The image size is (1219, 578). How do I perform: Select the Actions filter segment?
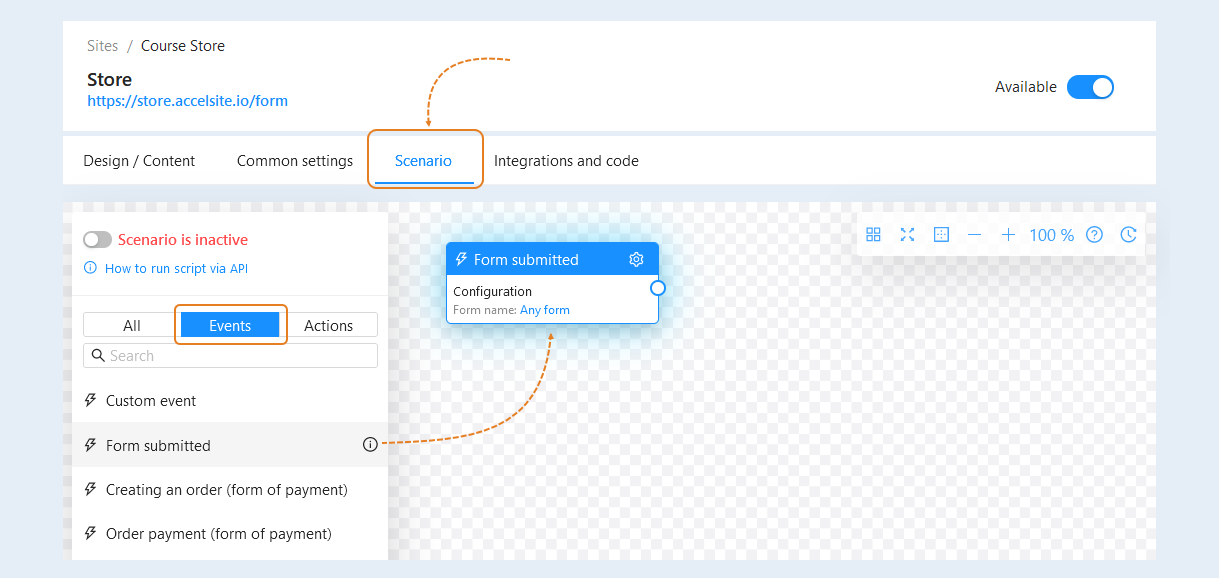tap(328, 325)
